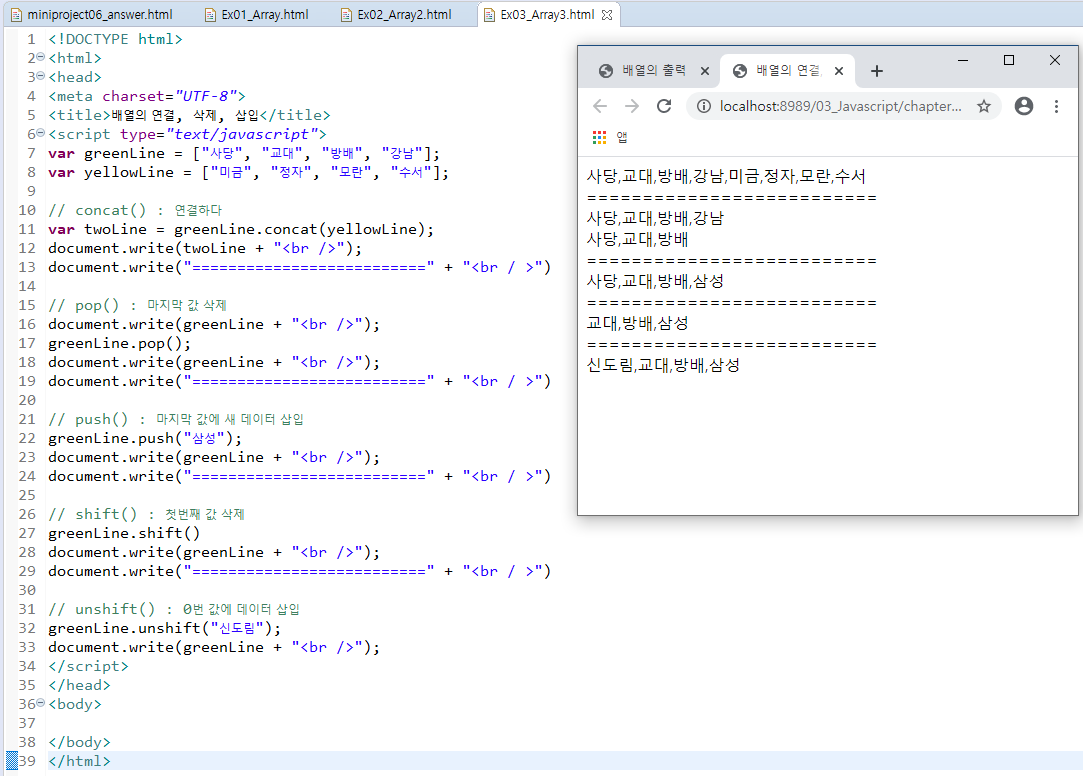
Task: Close the 배열의 연결 browser tab
Action: (838, 70)
